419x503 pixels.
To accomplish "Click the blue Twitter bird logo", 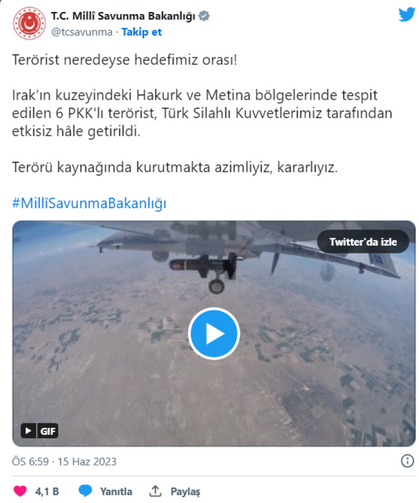I will [407, 15].
